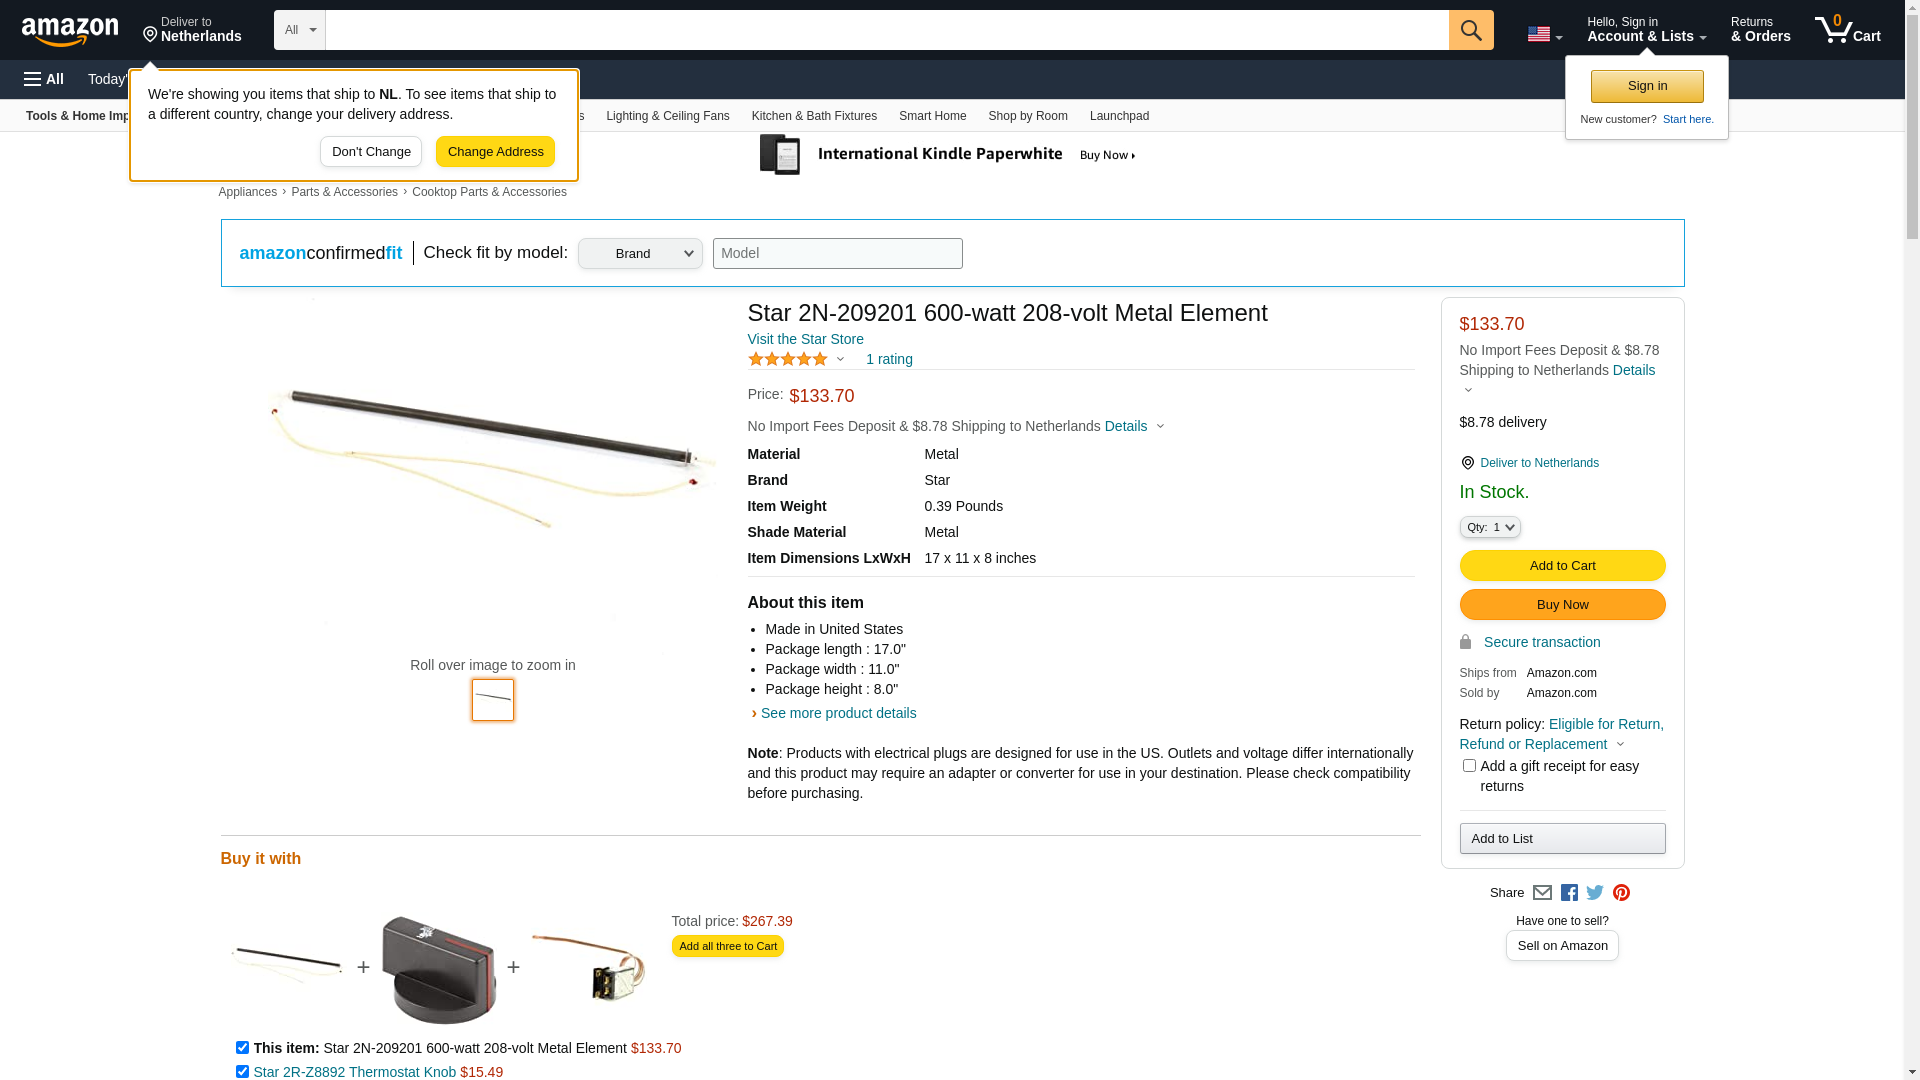Select the product image thumbnail
This screenshot has height=1080, width=1920.
point(493,700)
